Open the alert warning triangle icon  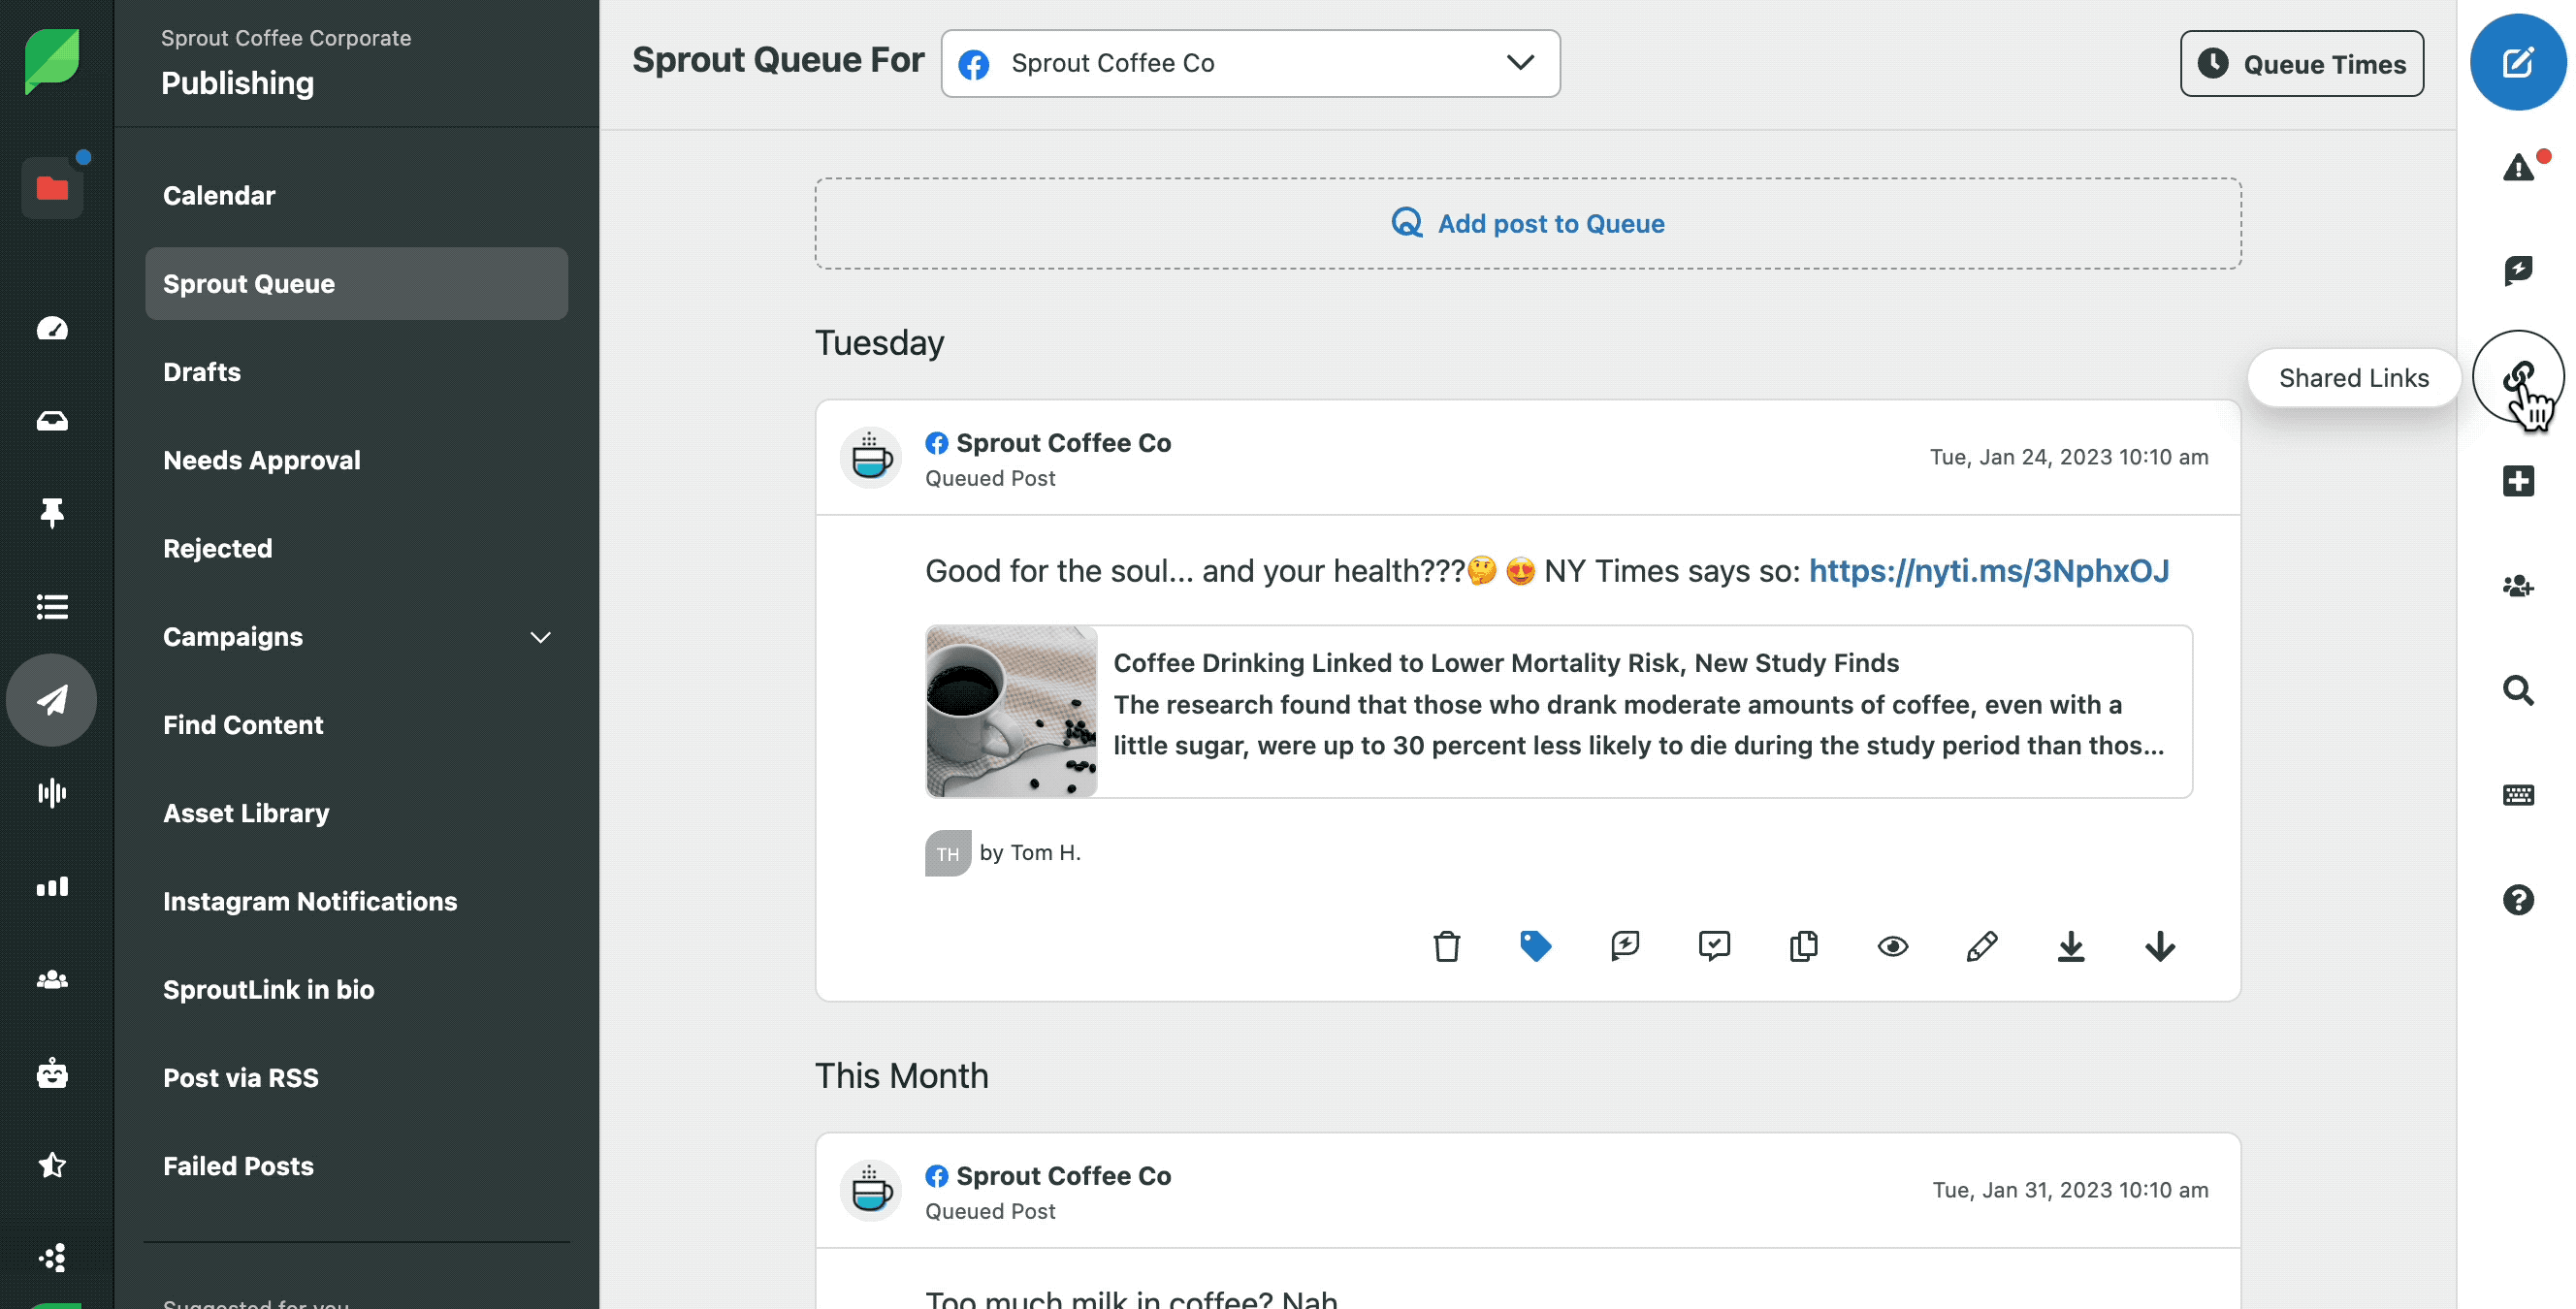pos(2519,167)
